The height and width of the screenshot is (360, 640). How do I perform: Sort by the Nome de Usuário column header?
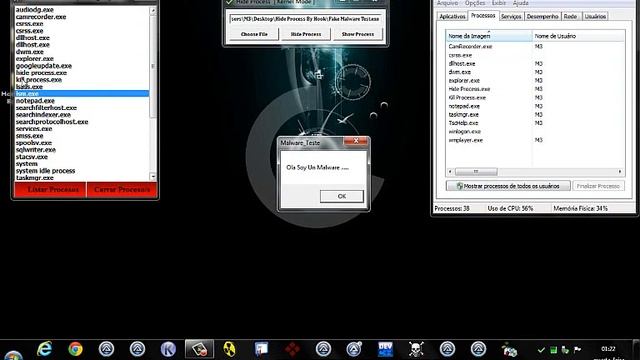pos(578,36)
